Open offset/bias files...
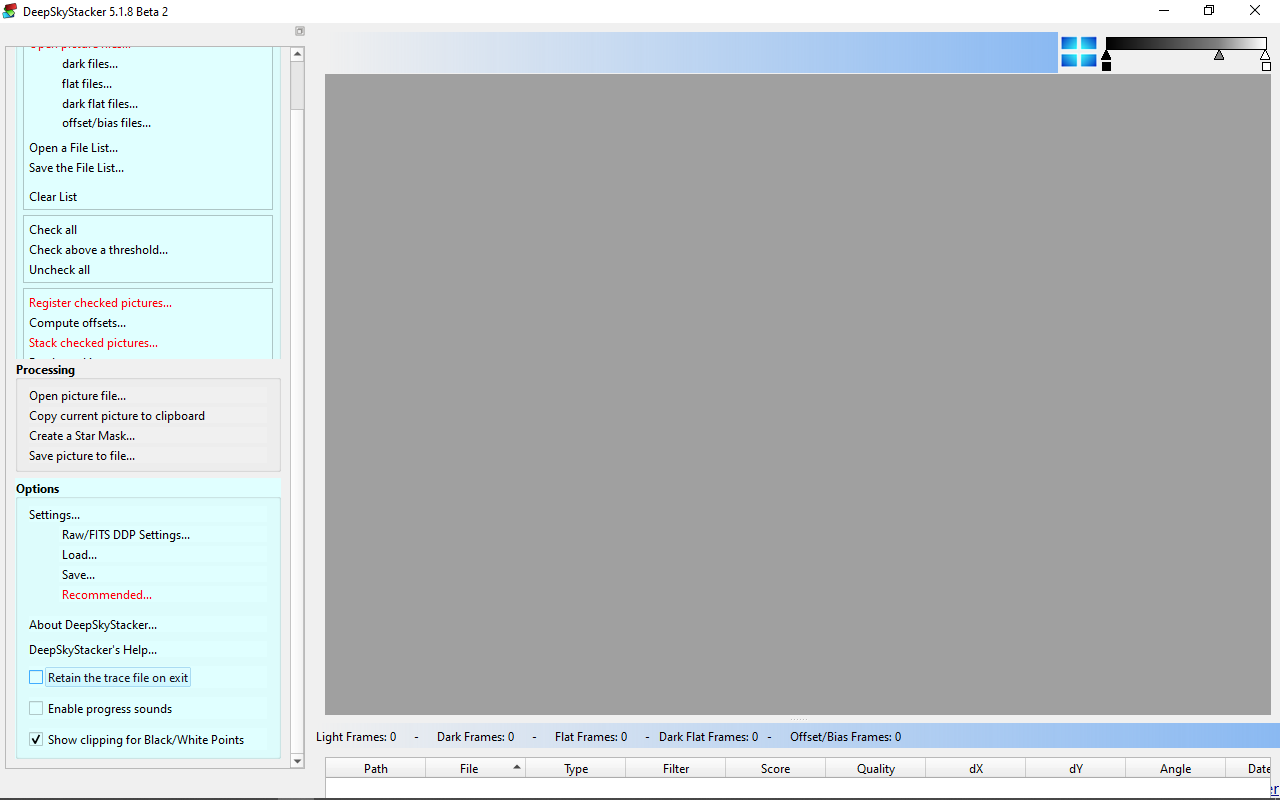The height and width of the screenshot is (800, 1280). (106, 123)
